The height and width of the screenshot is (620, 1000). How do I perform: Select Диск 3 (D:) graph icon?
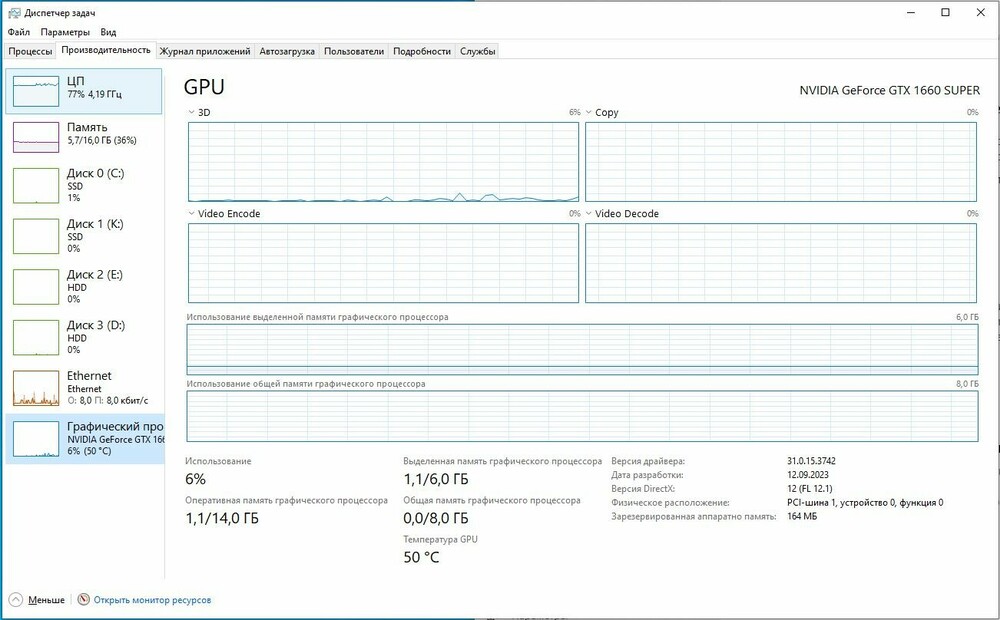36,337
